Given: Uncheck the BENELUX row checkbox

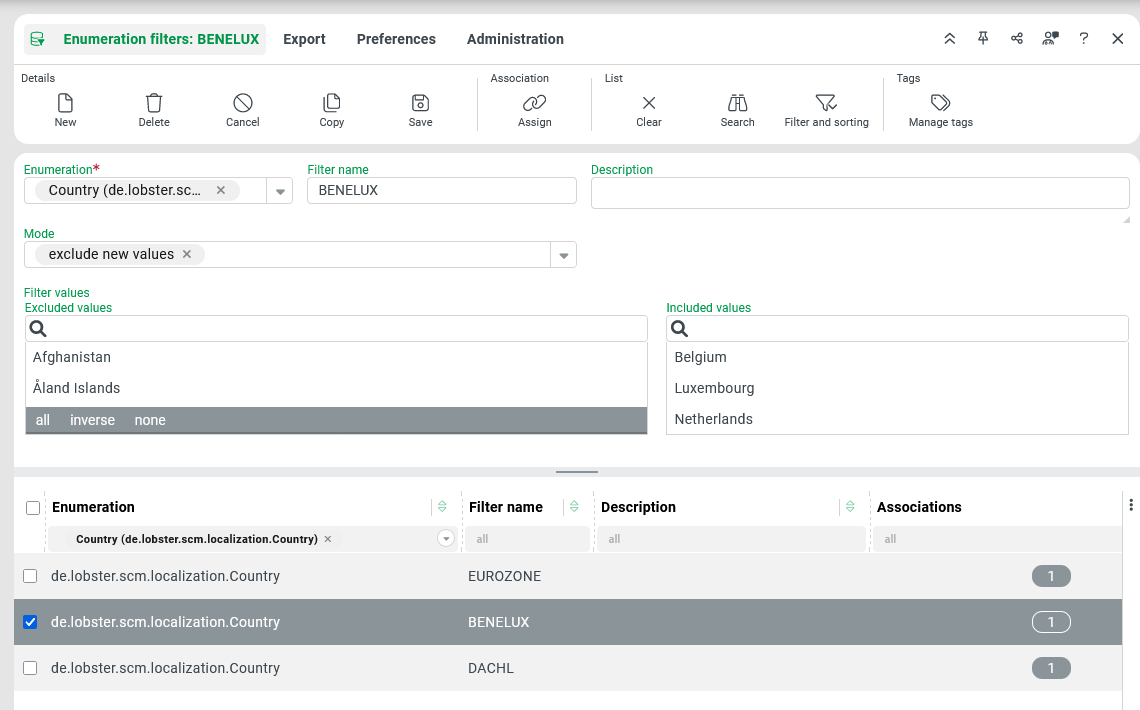Looking at the screenshot, I should [x=30, y=622].
